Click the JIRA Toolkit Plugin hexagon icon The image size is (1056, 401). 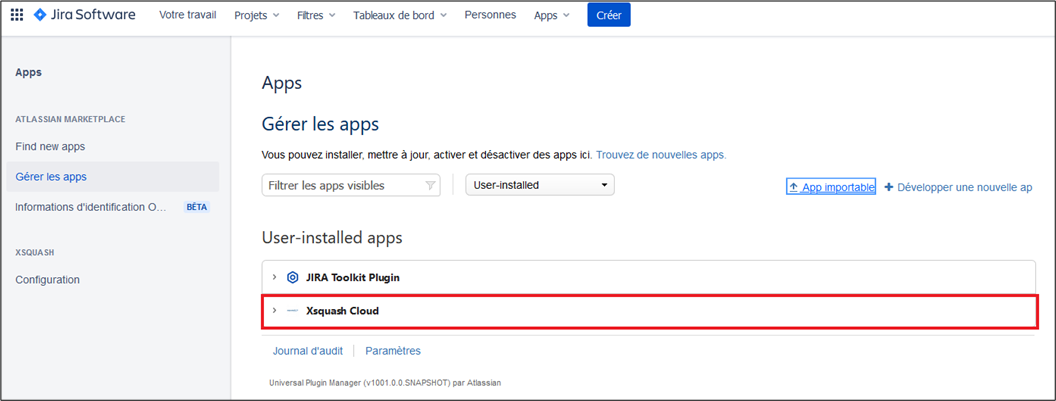tap(292, 277)
